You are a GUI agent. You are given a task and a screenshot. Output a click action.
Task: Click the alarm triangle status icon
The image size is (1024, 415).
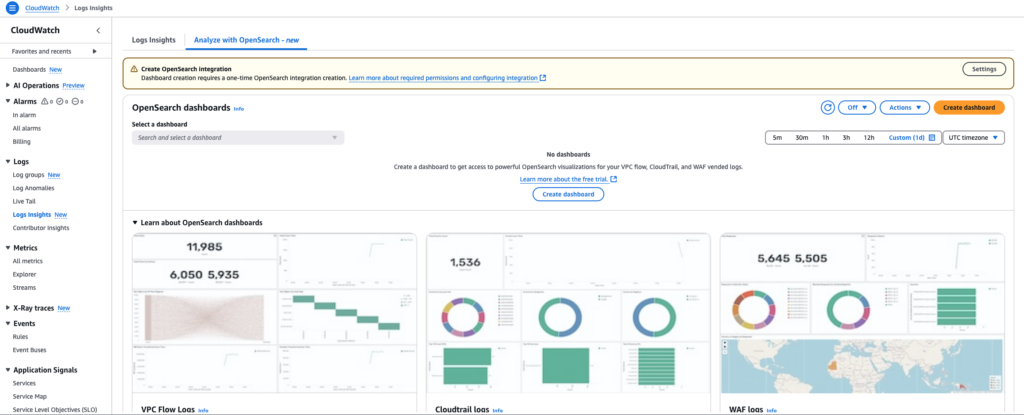point(43,101)
